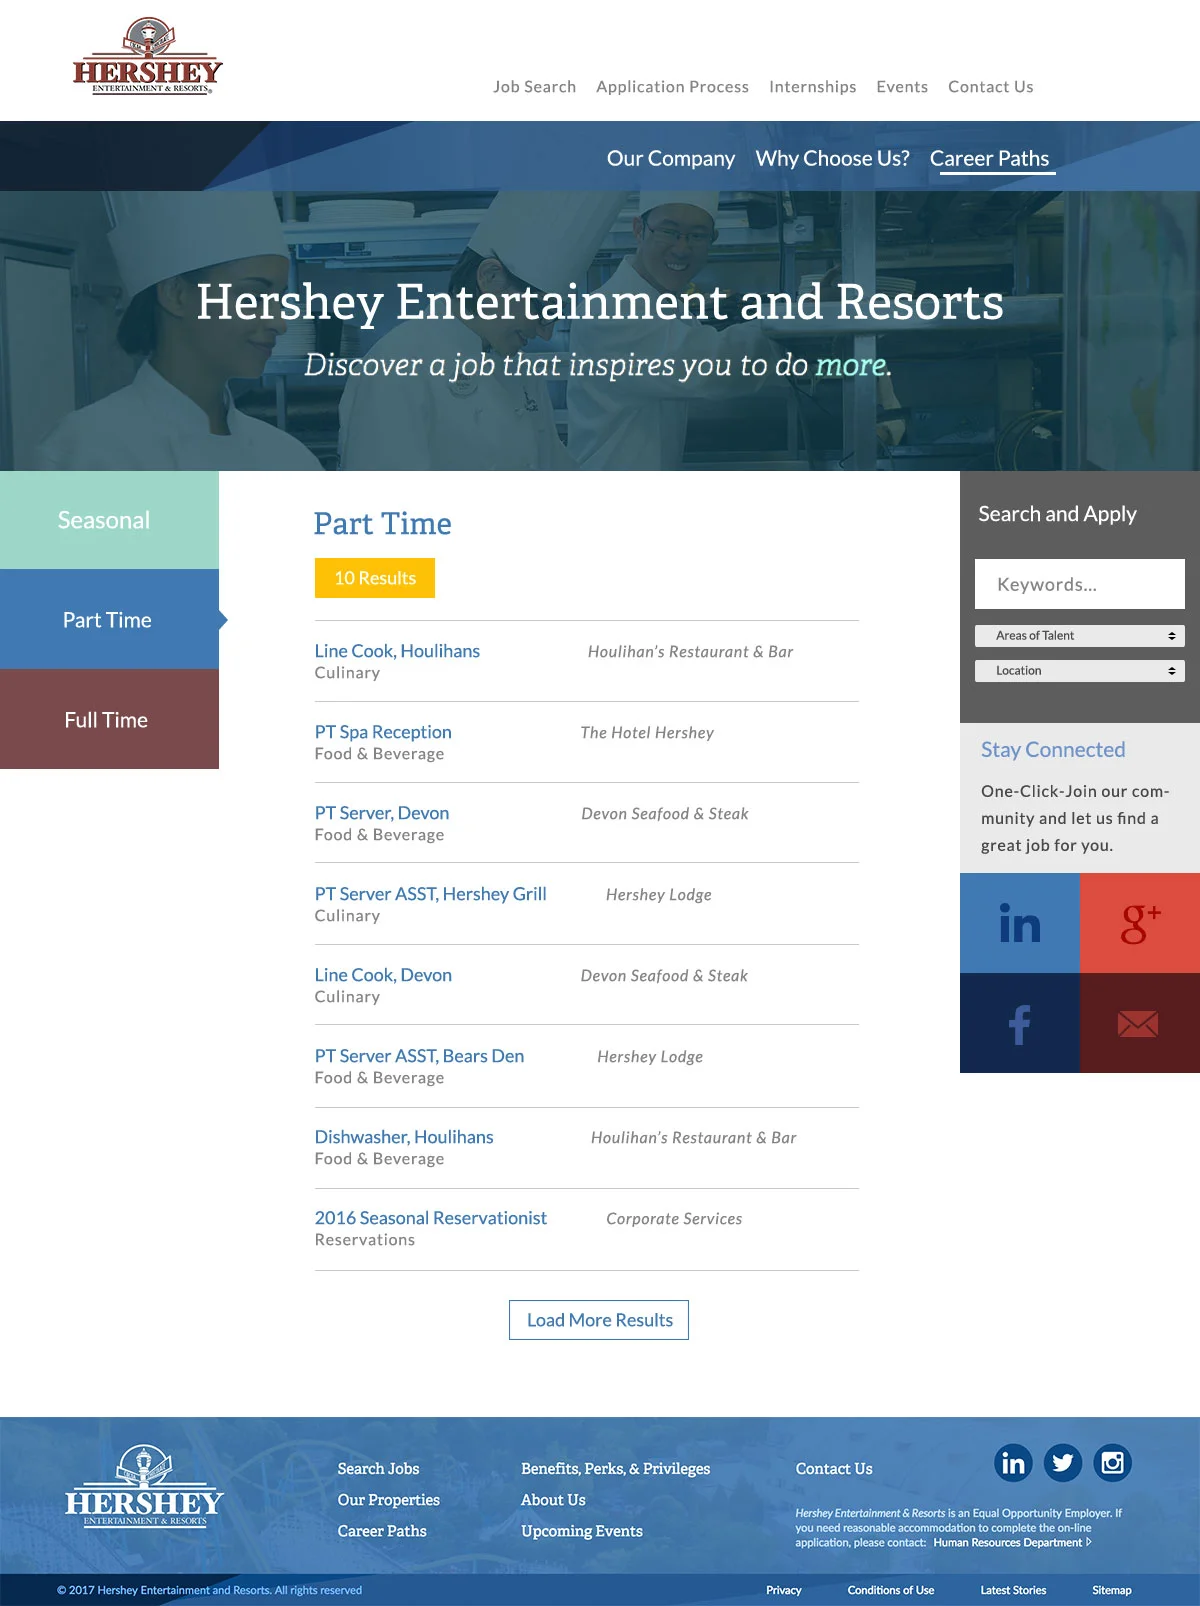Image resolution: width=1200 pixels, height=1606 pixels.
Task: Open the Twitter icon in the footer
Action: 1063,1463
